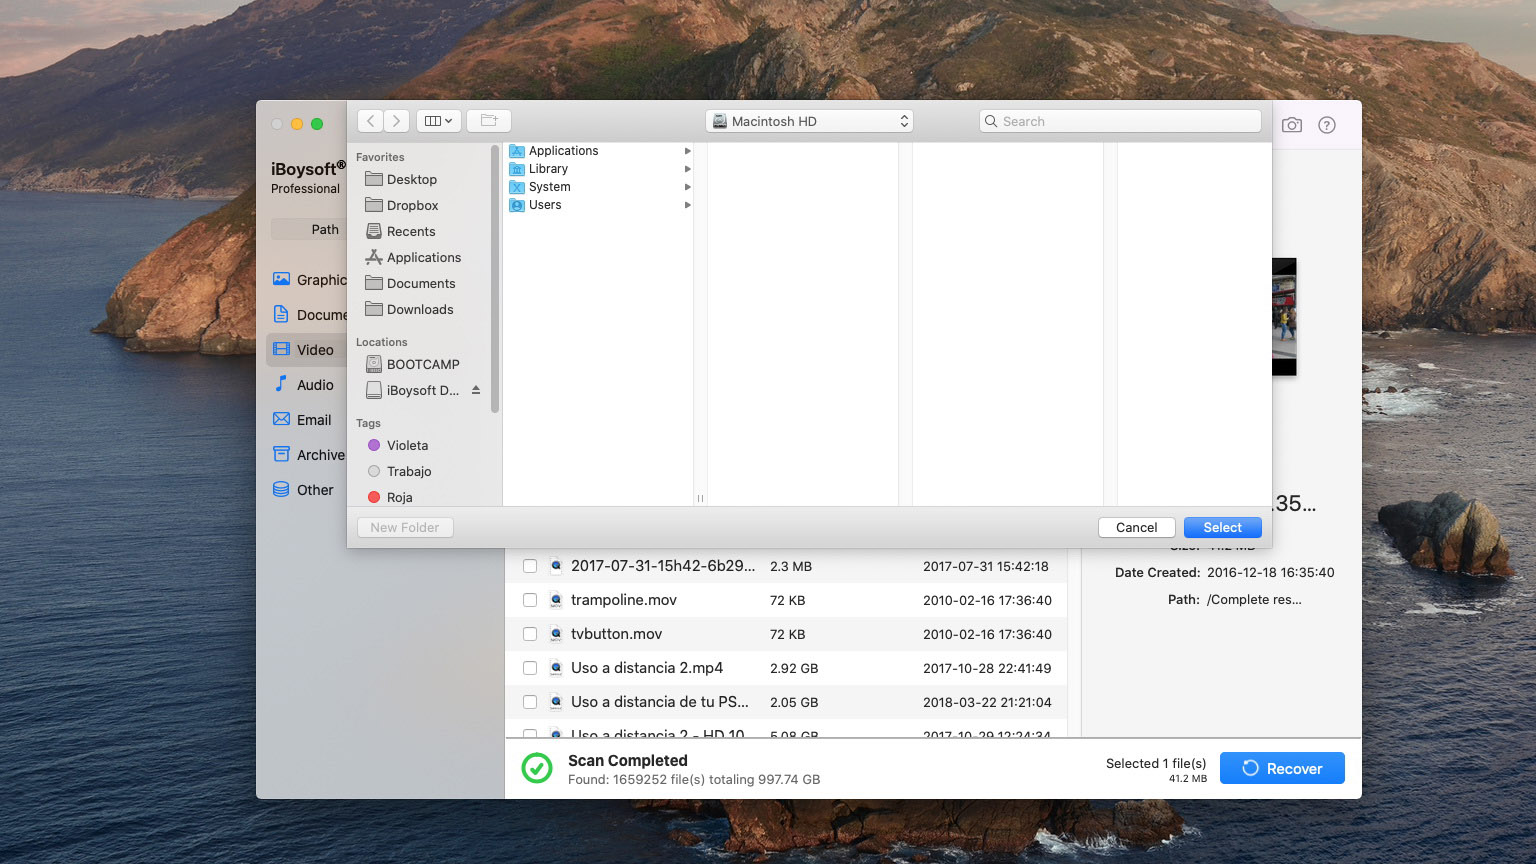Click the camera snapshot icon

point(1292,125)
